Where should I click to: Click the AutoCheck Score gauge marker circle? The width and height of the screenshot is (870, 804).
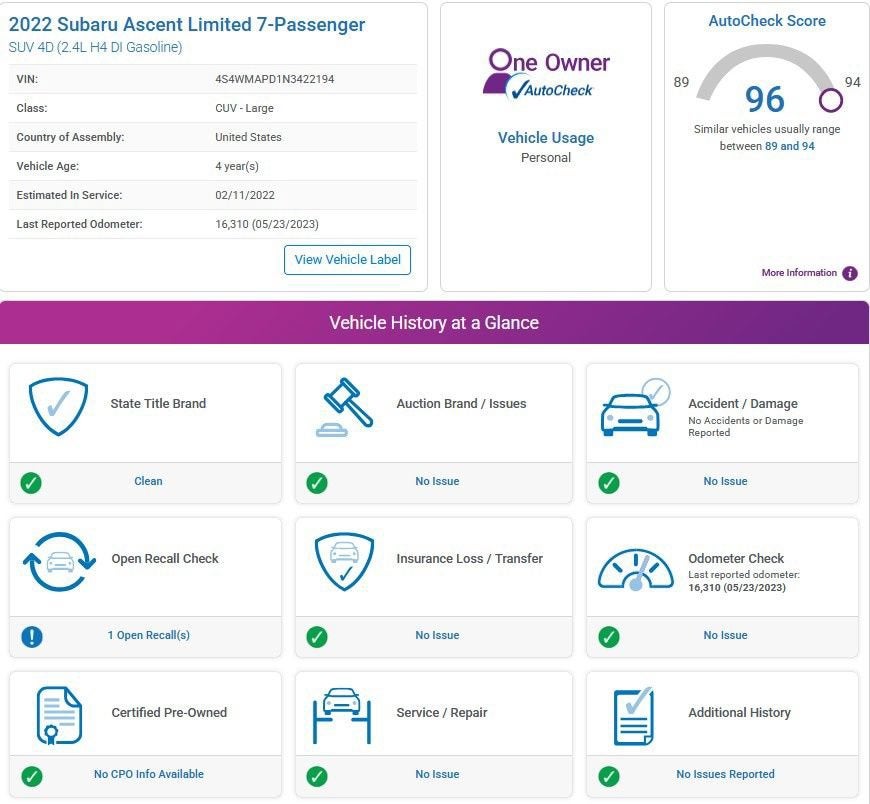point(831,100)
